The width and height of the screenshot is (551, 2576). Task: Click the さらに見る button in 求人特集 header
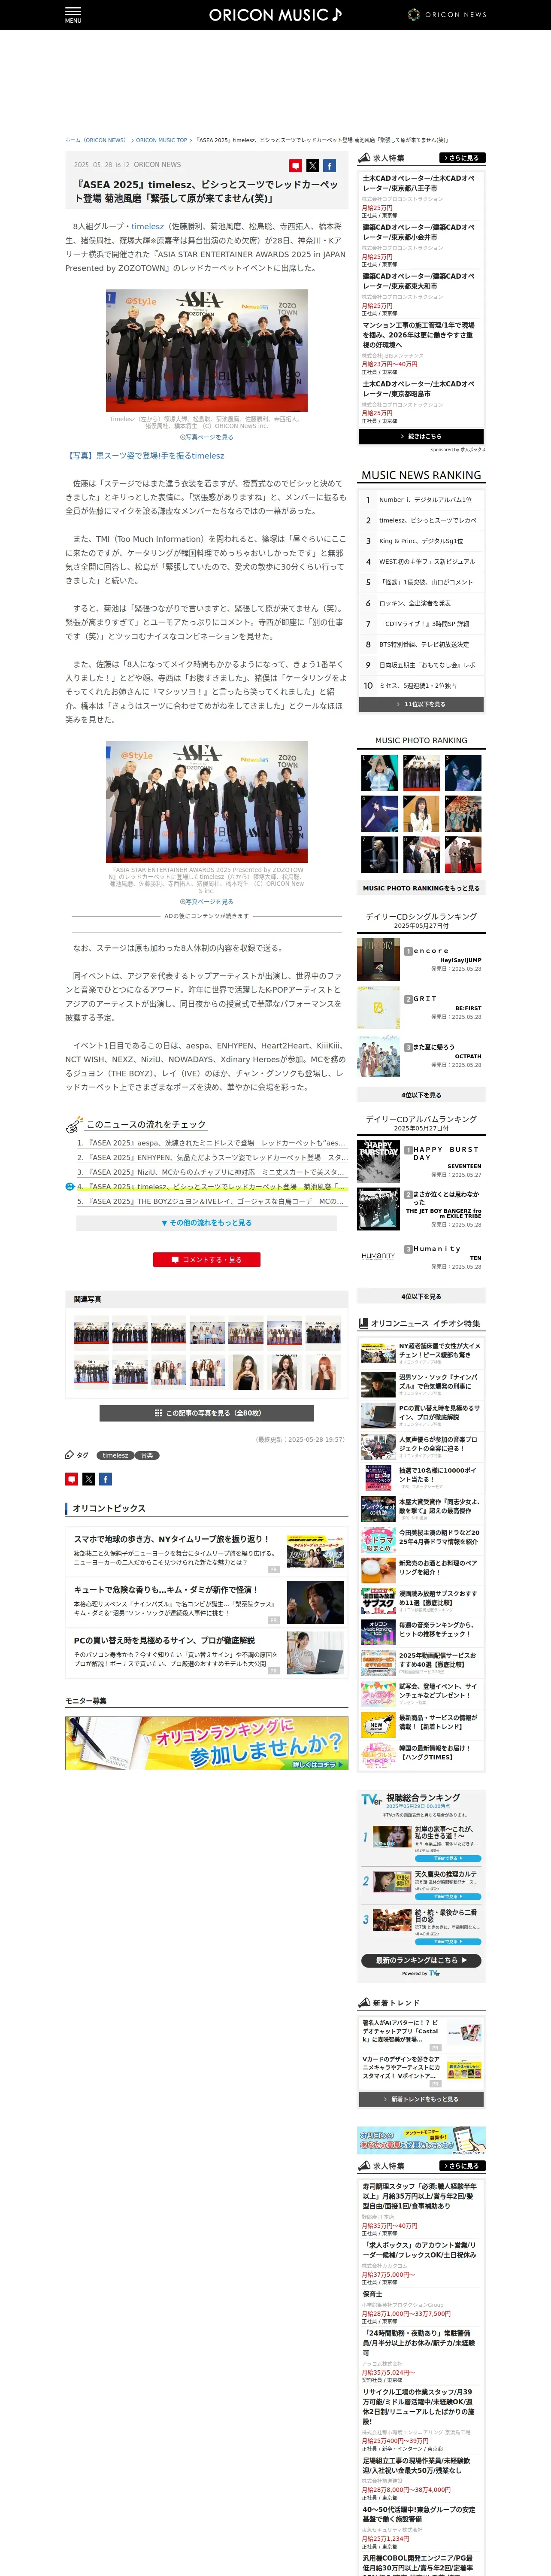tap(462, 158)
